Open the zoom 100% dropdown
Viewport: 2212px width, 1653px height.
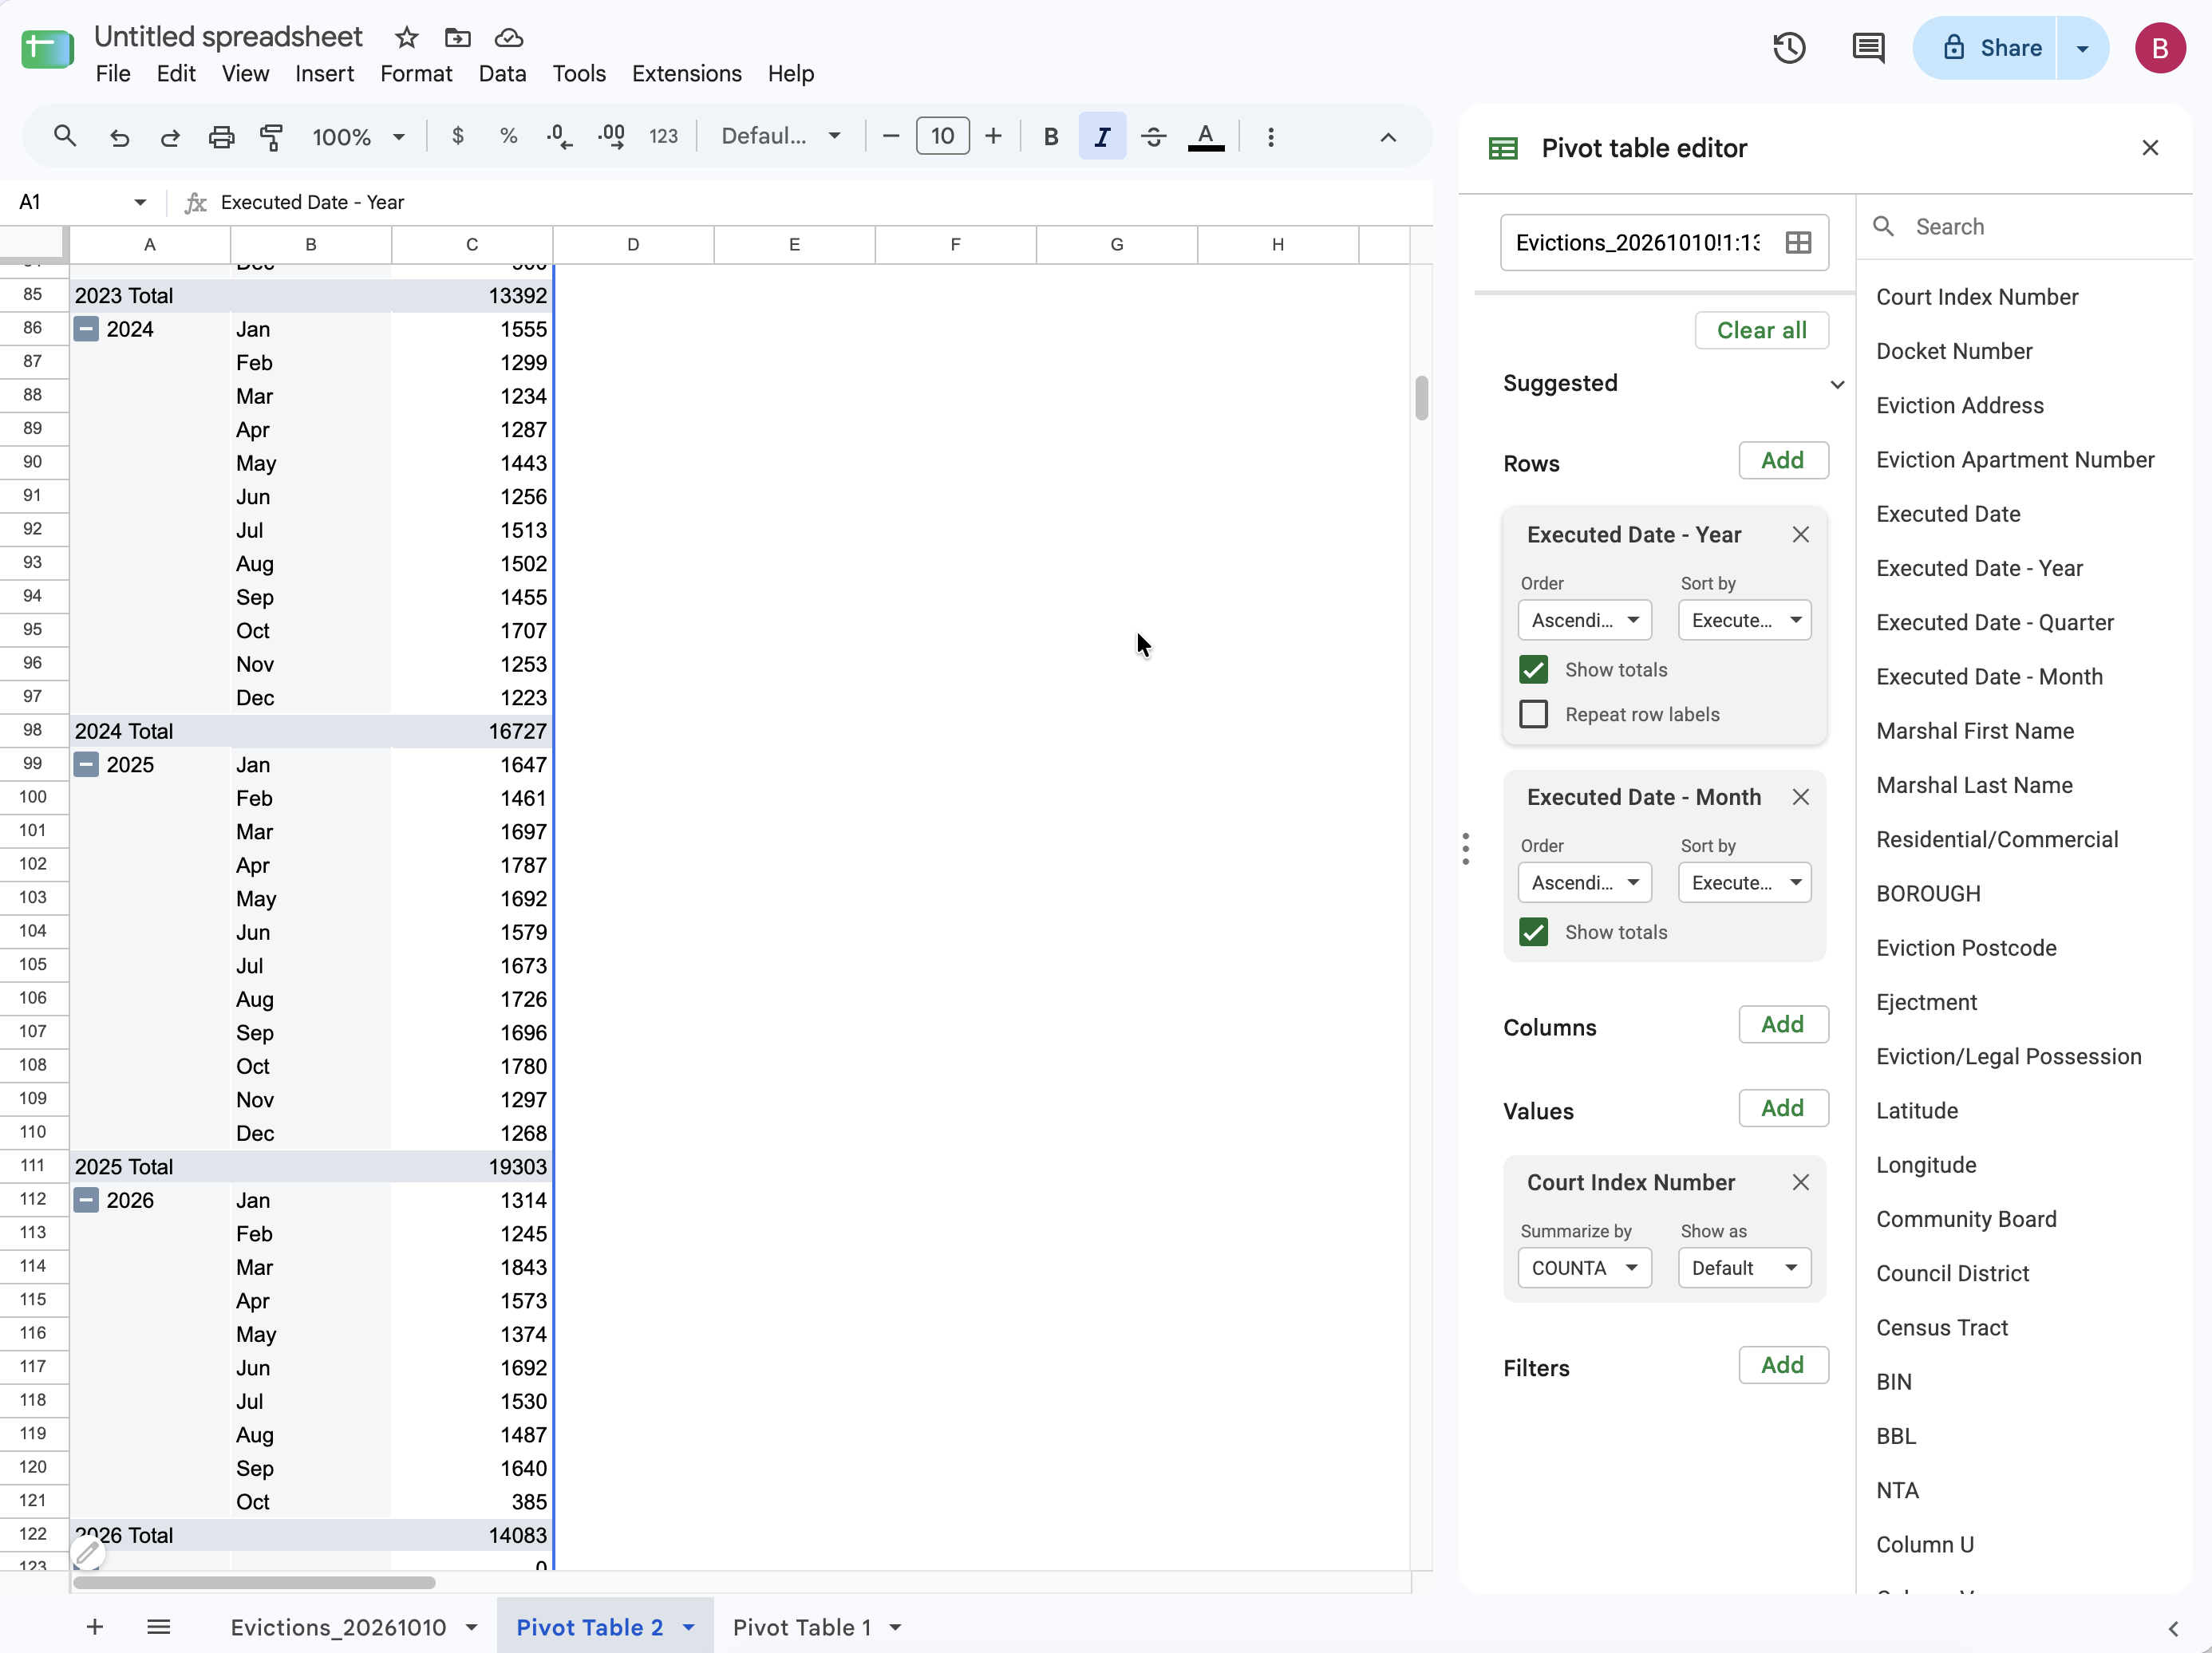tap(358, 137)
